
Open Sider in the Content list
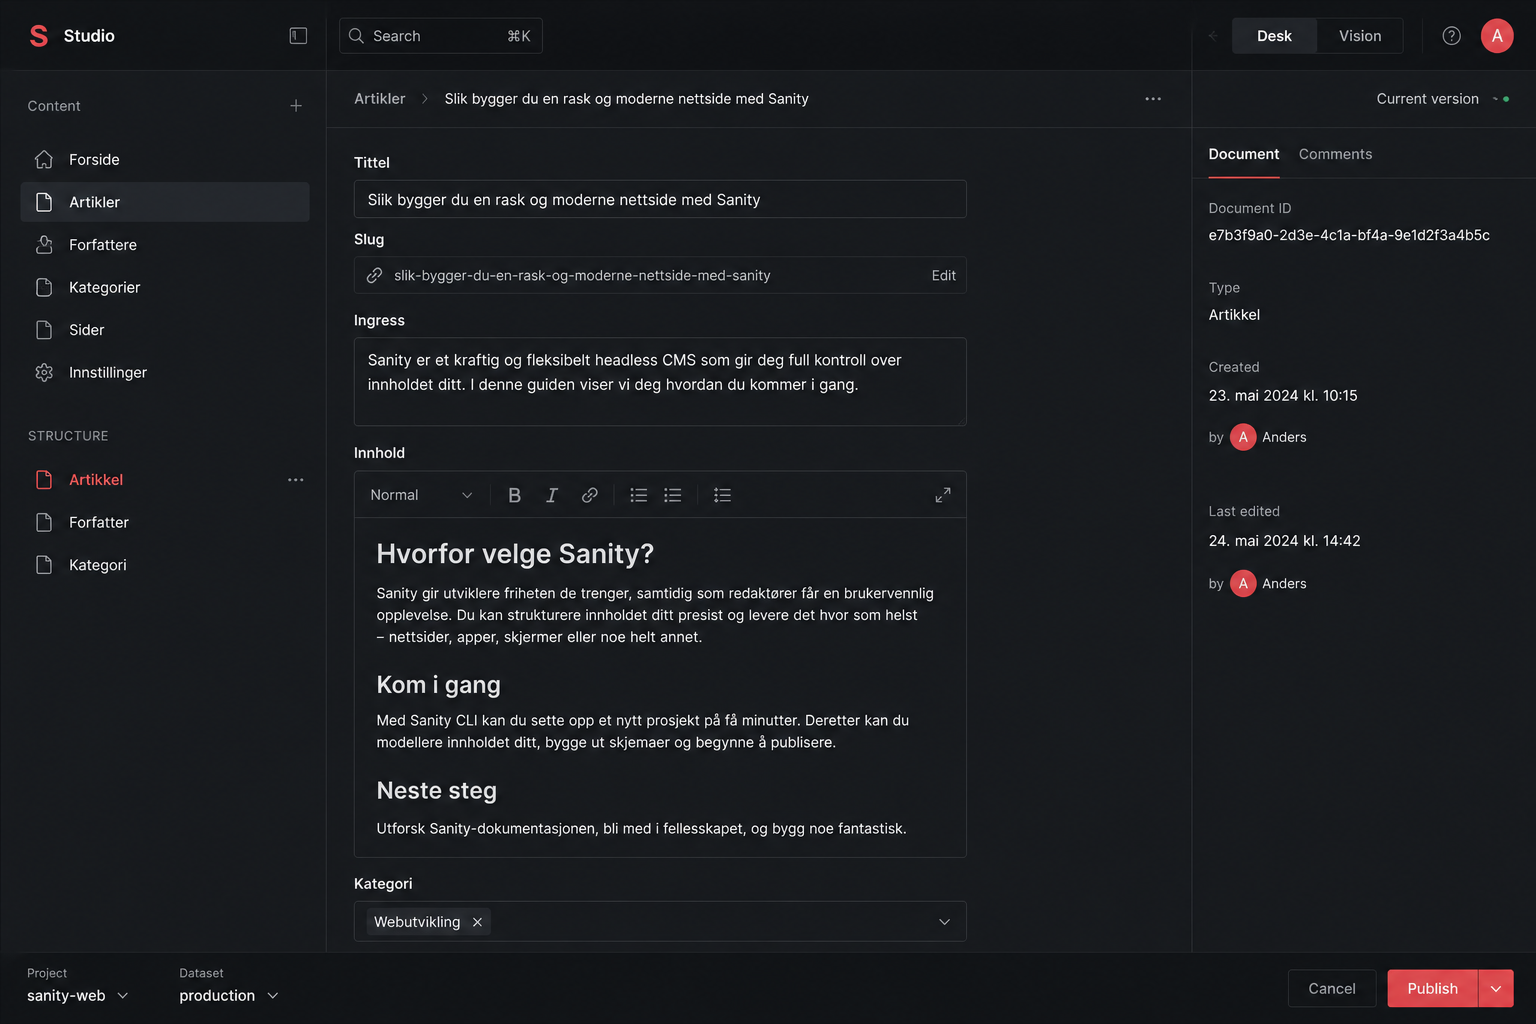point(165,330)
